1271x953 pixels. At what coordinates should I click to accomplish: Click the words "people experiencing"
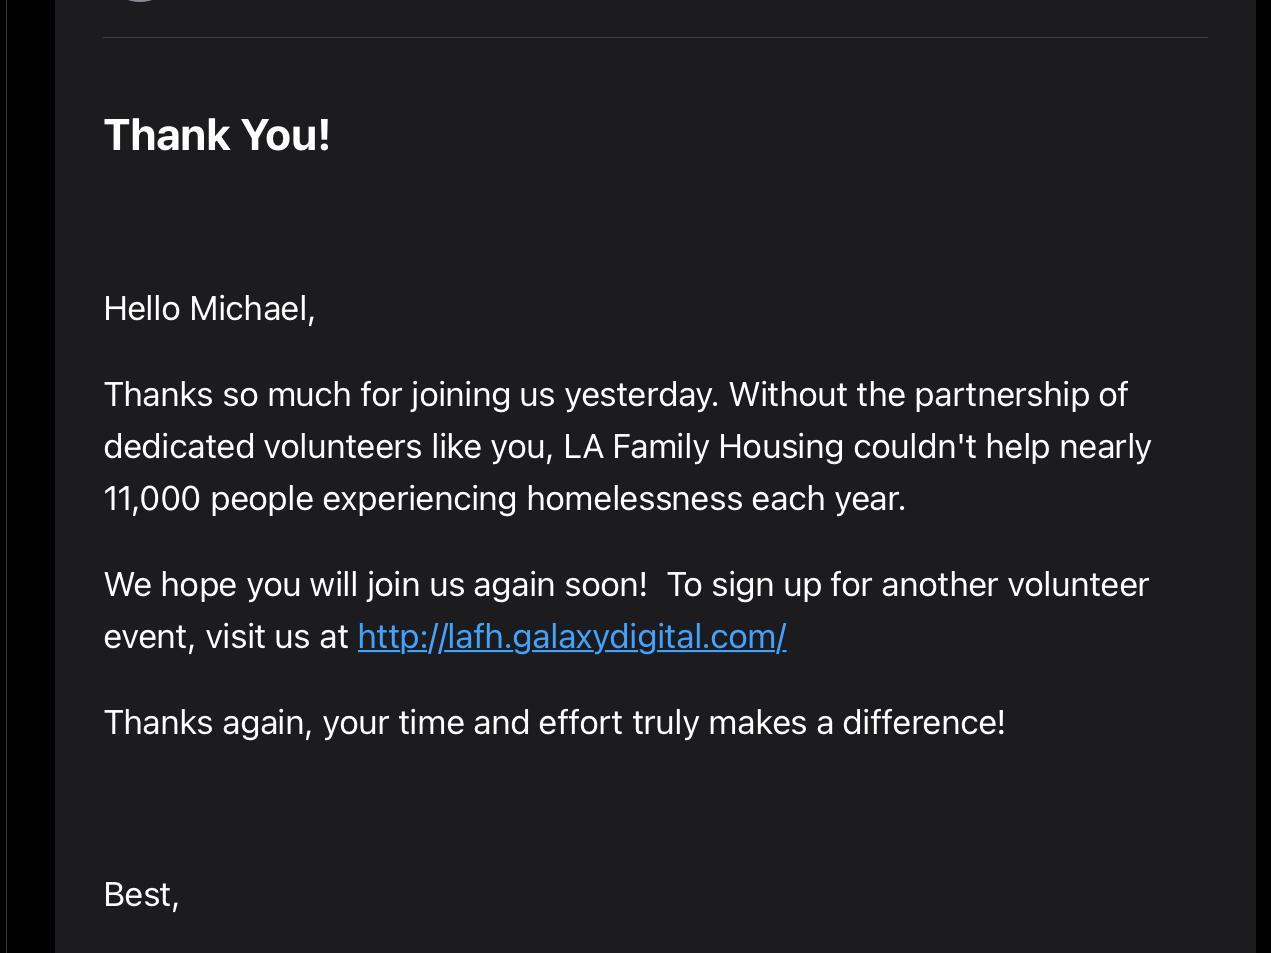(363, 499)
